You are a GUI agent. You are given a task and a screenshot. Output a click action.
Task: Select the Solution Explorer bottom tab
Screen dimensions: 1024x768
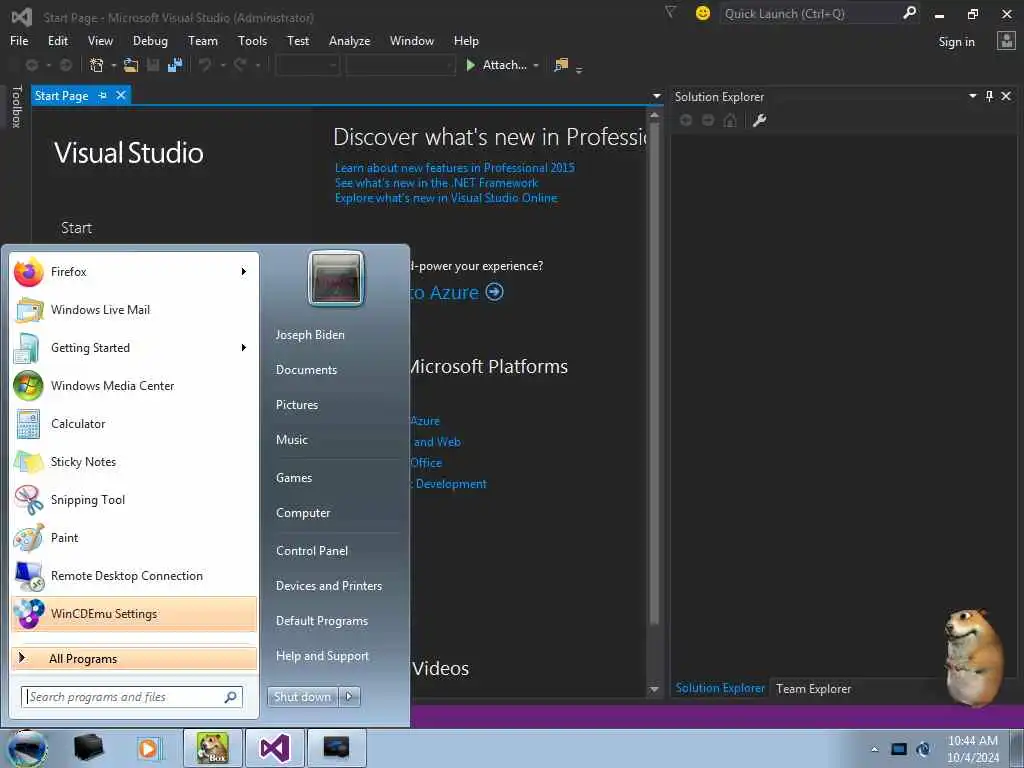click(720, 688)
